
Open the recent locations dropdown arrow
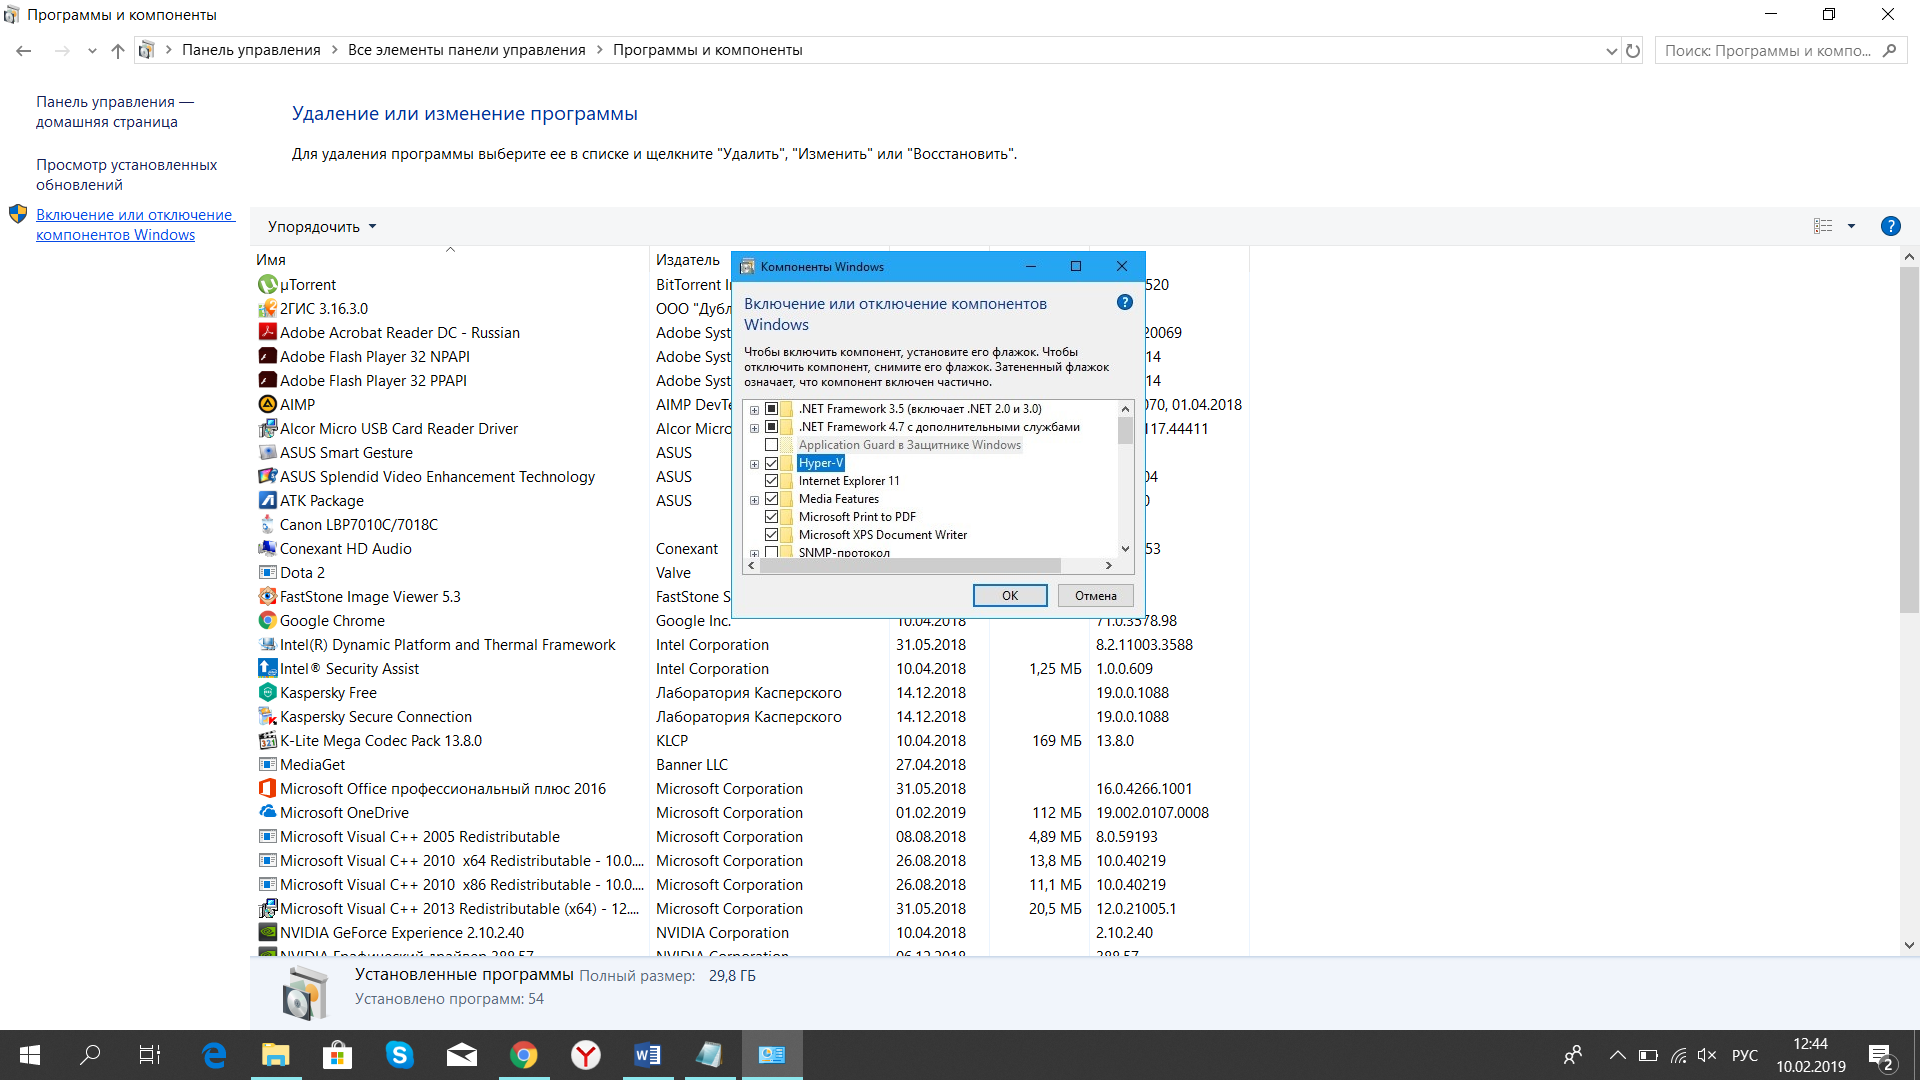click(92, 51)
